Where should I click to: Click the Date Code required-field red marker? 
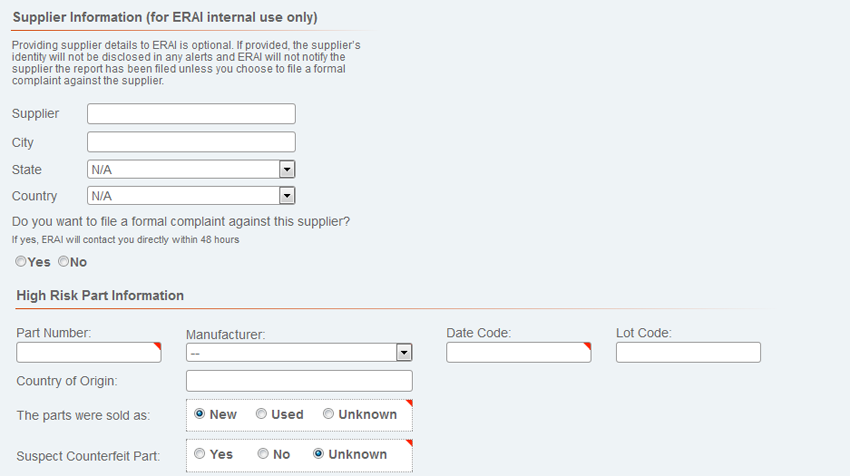coord(588,346)
